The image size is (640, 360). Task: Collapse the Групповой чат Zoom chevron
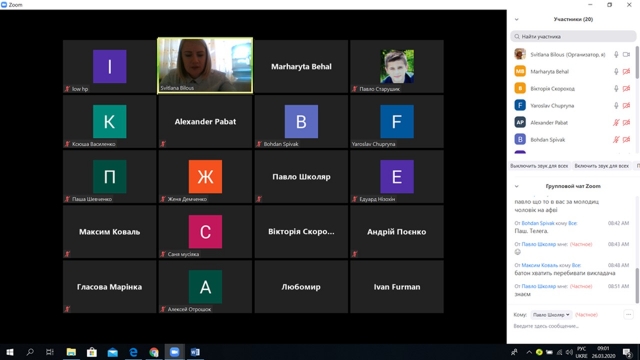(x=516, y=186)
